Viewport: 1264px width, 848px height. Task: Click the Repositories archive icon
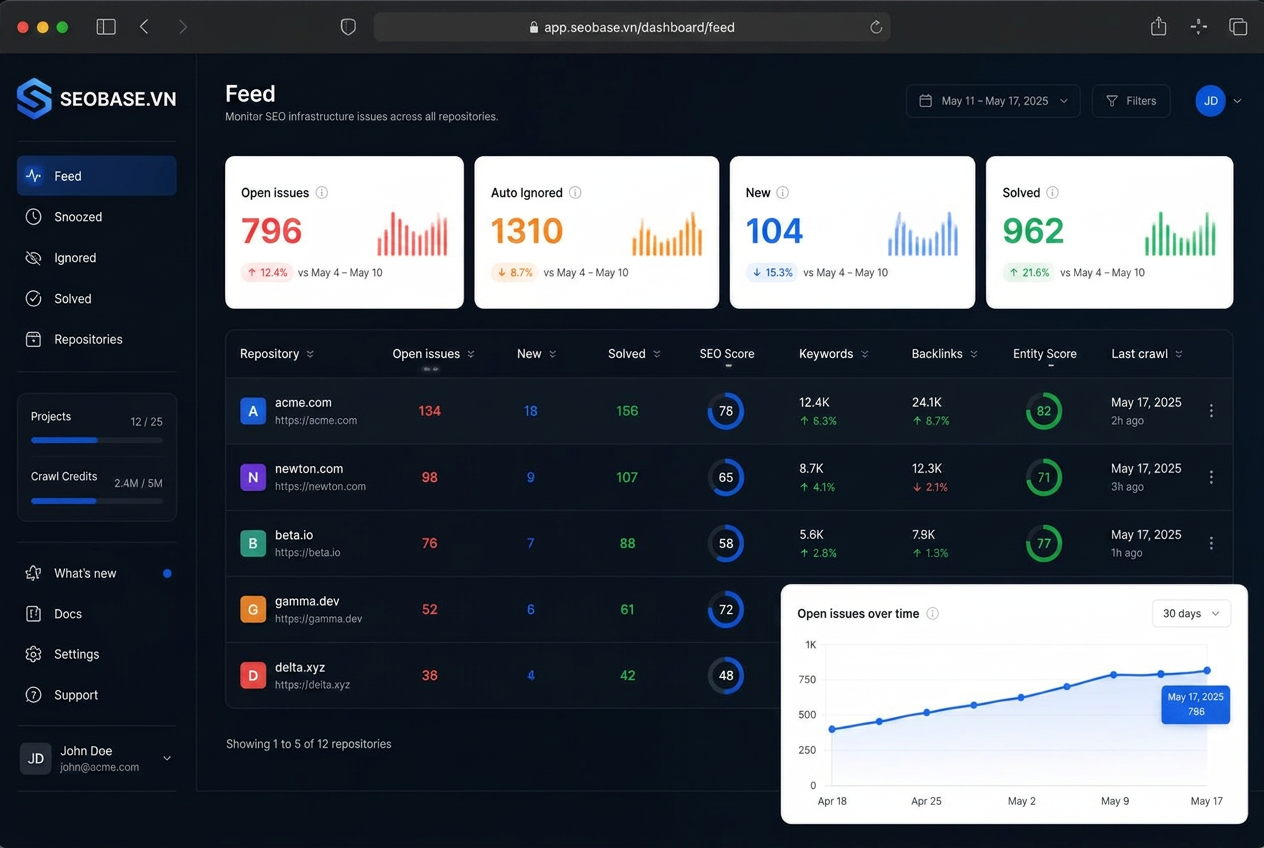33,339
